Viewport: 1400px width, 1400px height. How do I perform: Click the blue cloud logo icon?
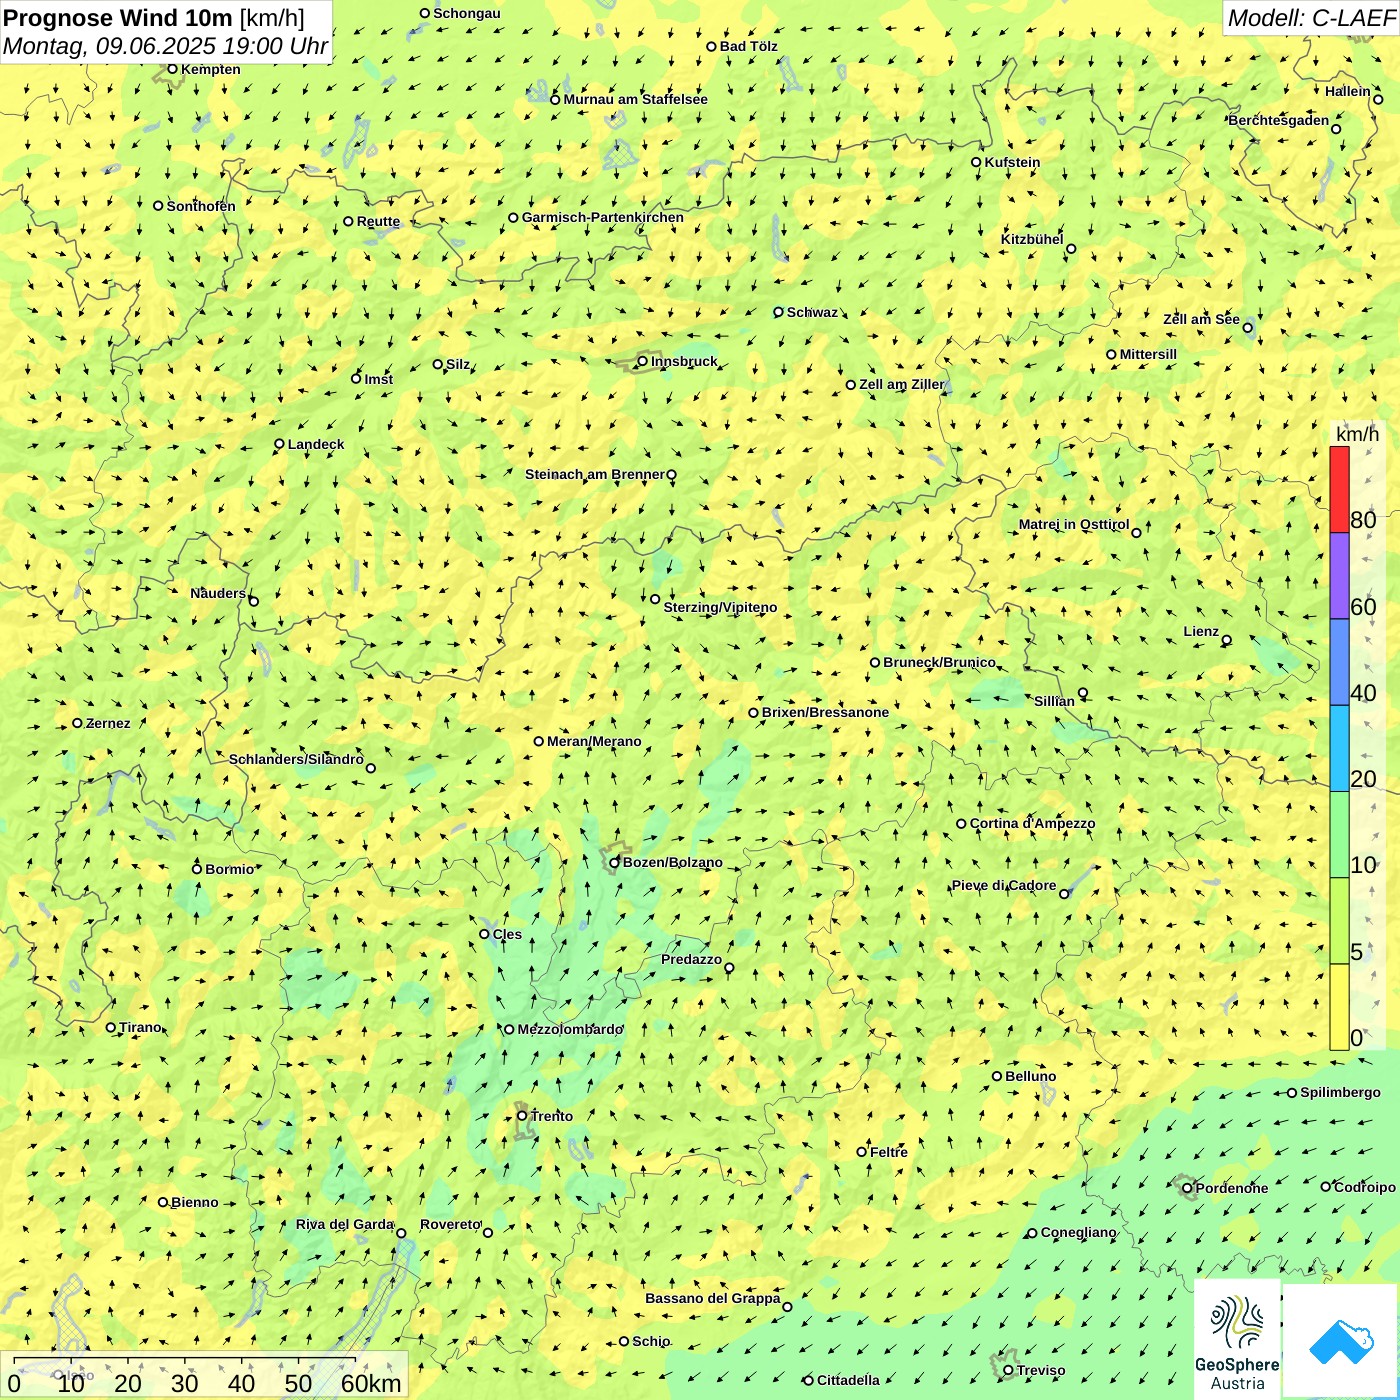point(1341,1342)
